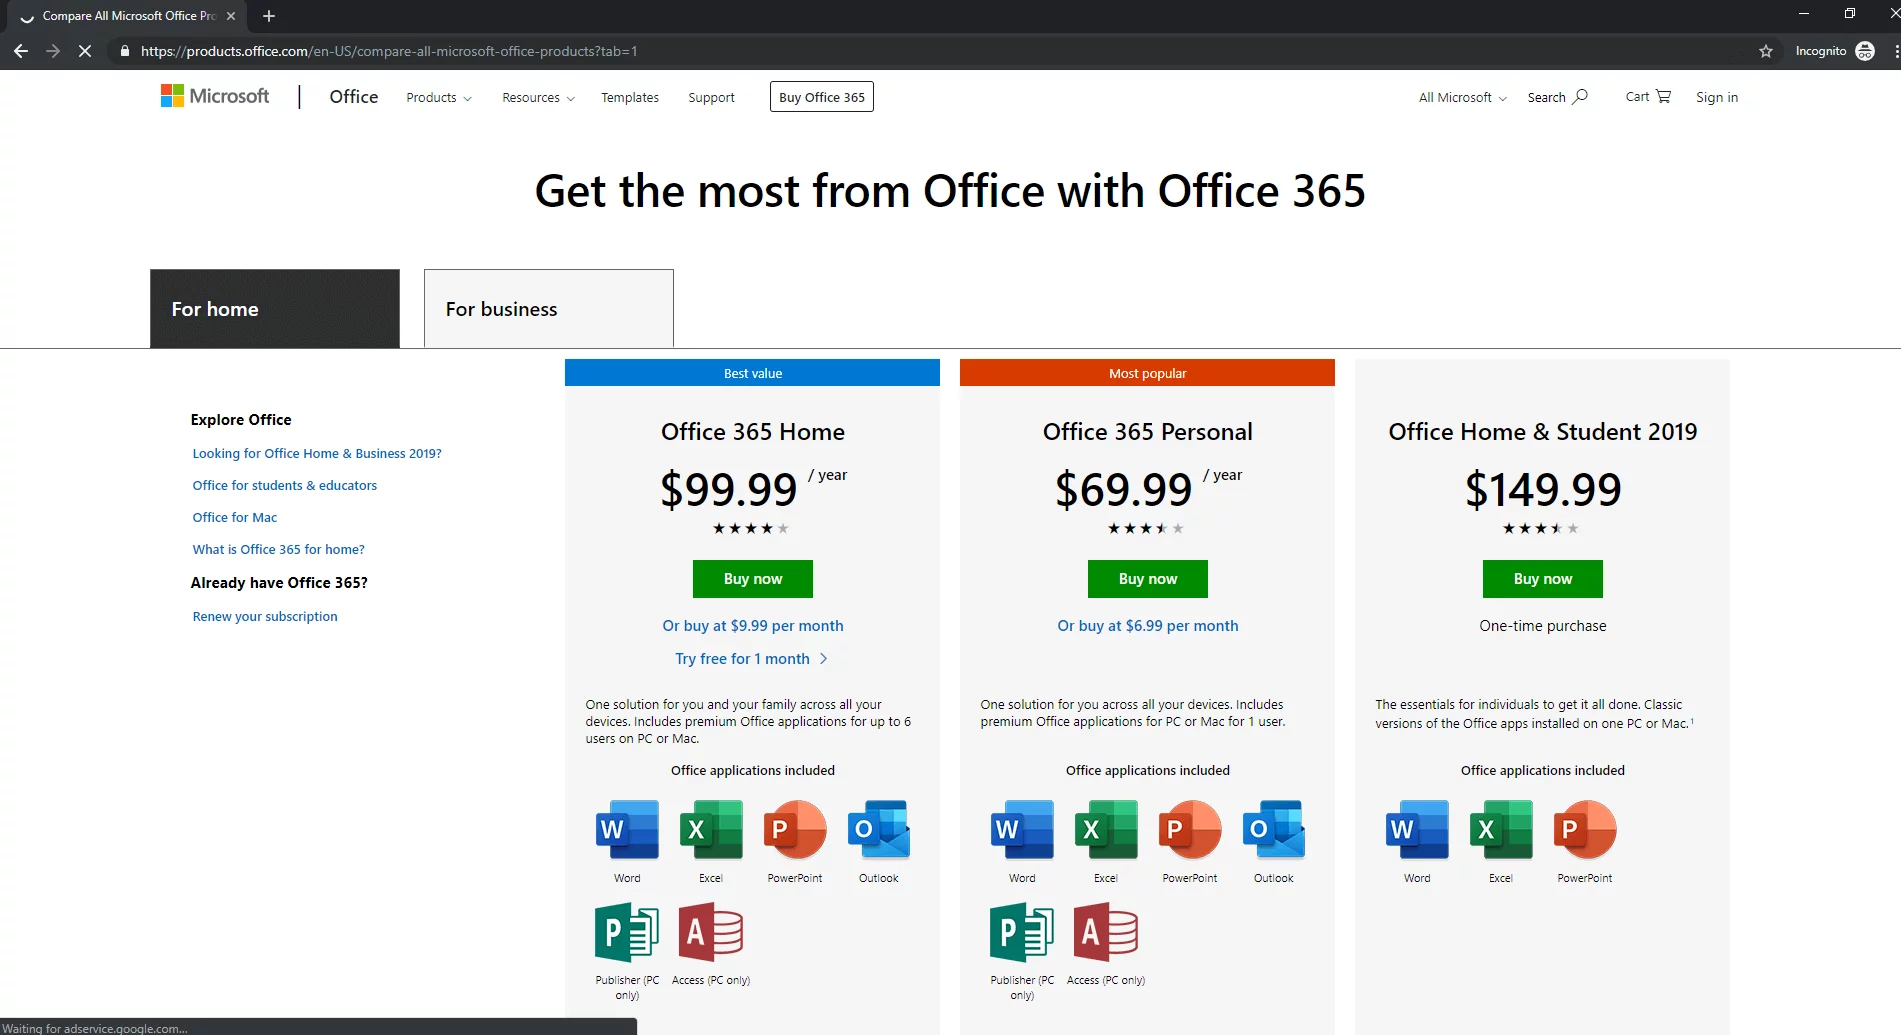
Task: Click the Word icon under Office 365 Personal
Action: [1022, 830]
